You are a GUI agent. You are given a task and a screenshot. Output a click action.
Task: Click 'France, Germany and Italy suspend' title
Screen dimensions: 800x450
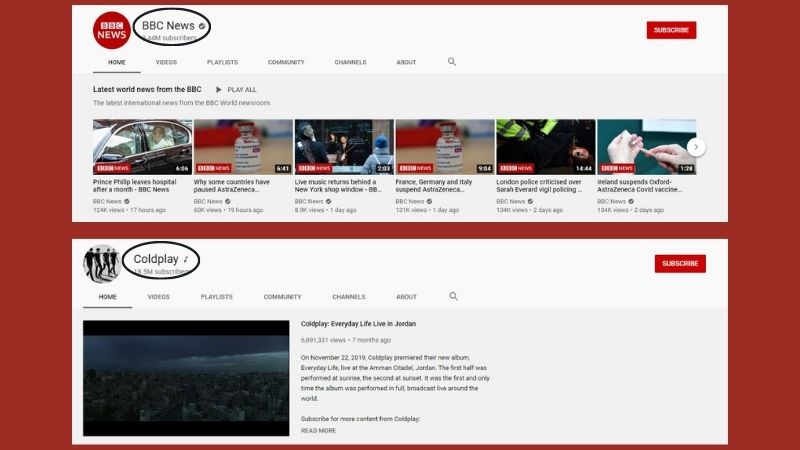[x=434, y=186]
